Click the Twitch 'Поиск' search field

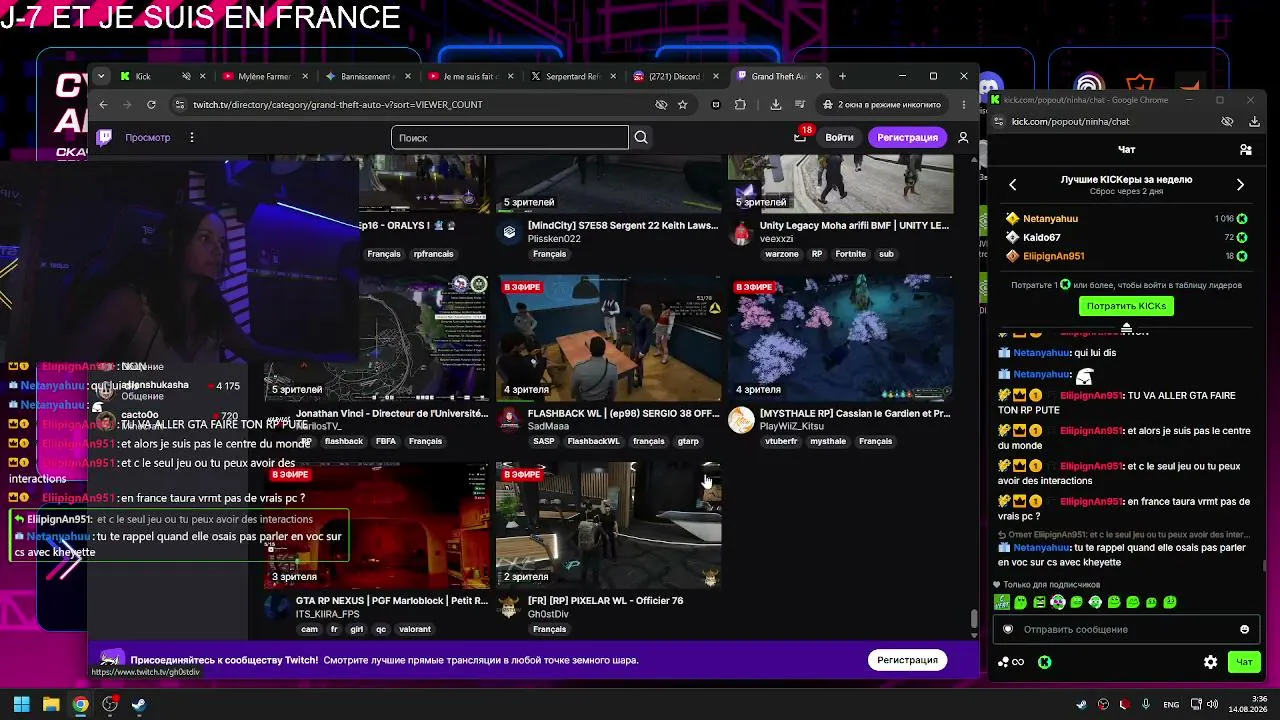click(x=510, y=137)
